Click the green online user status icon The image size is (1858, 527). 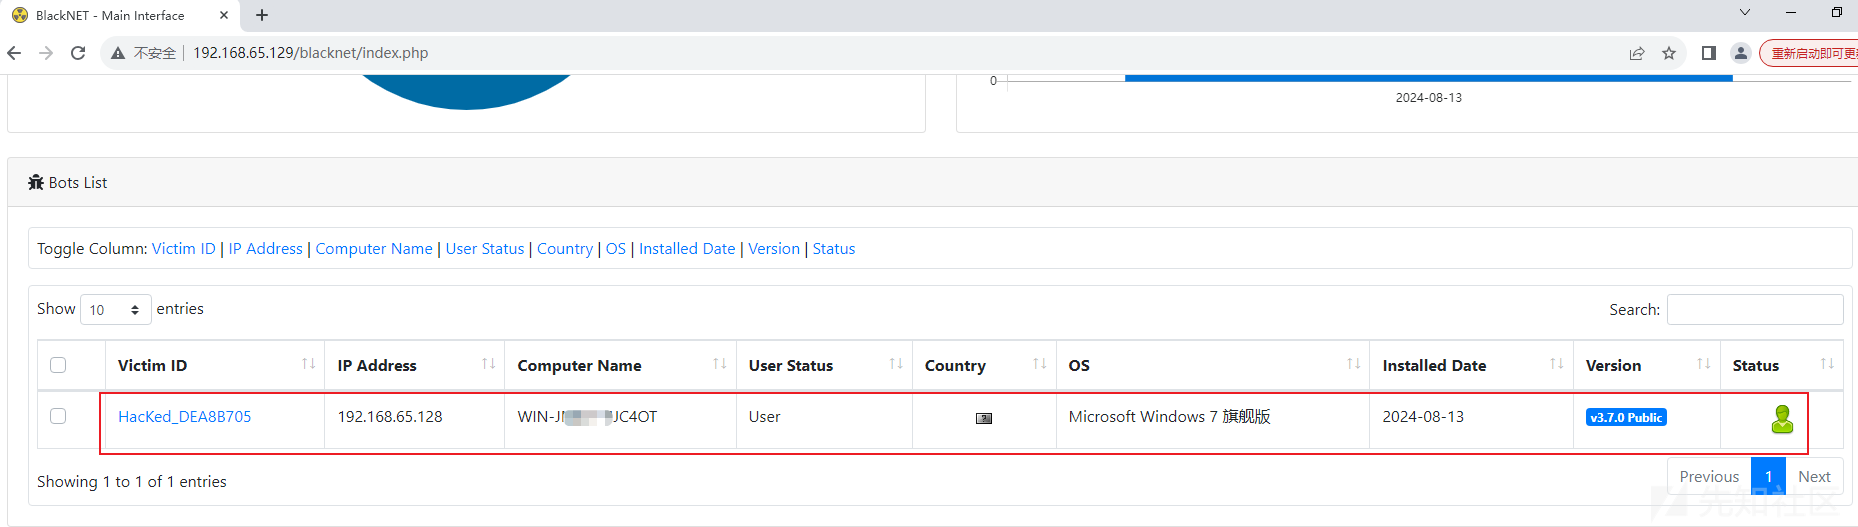pyautogui.click(x=1782, y=419)
